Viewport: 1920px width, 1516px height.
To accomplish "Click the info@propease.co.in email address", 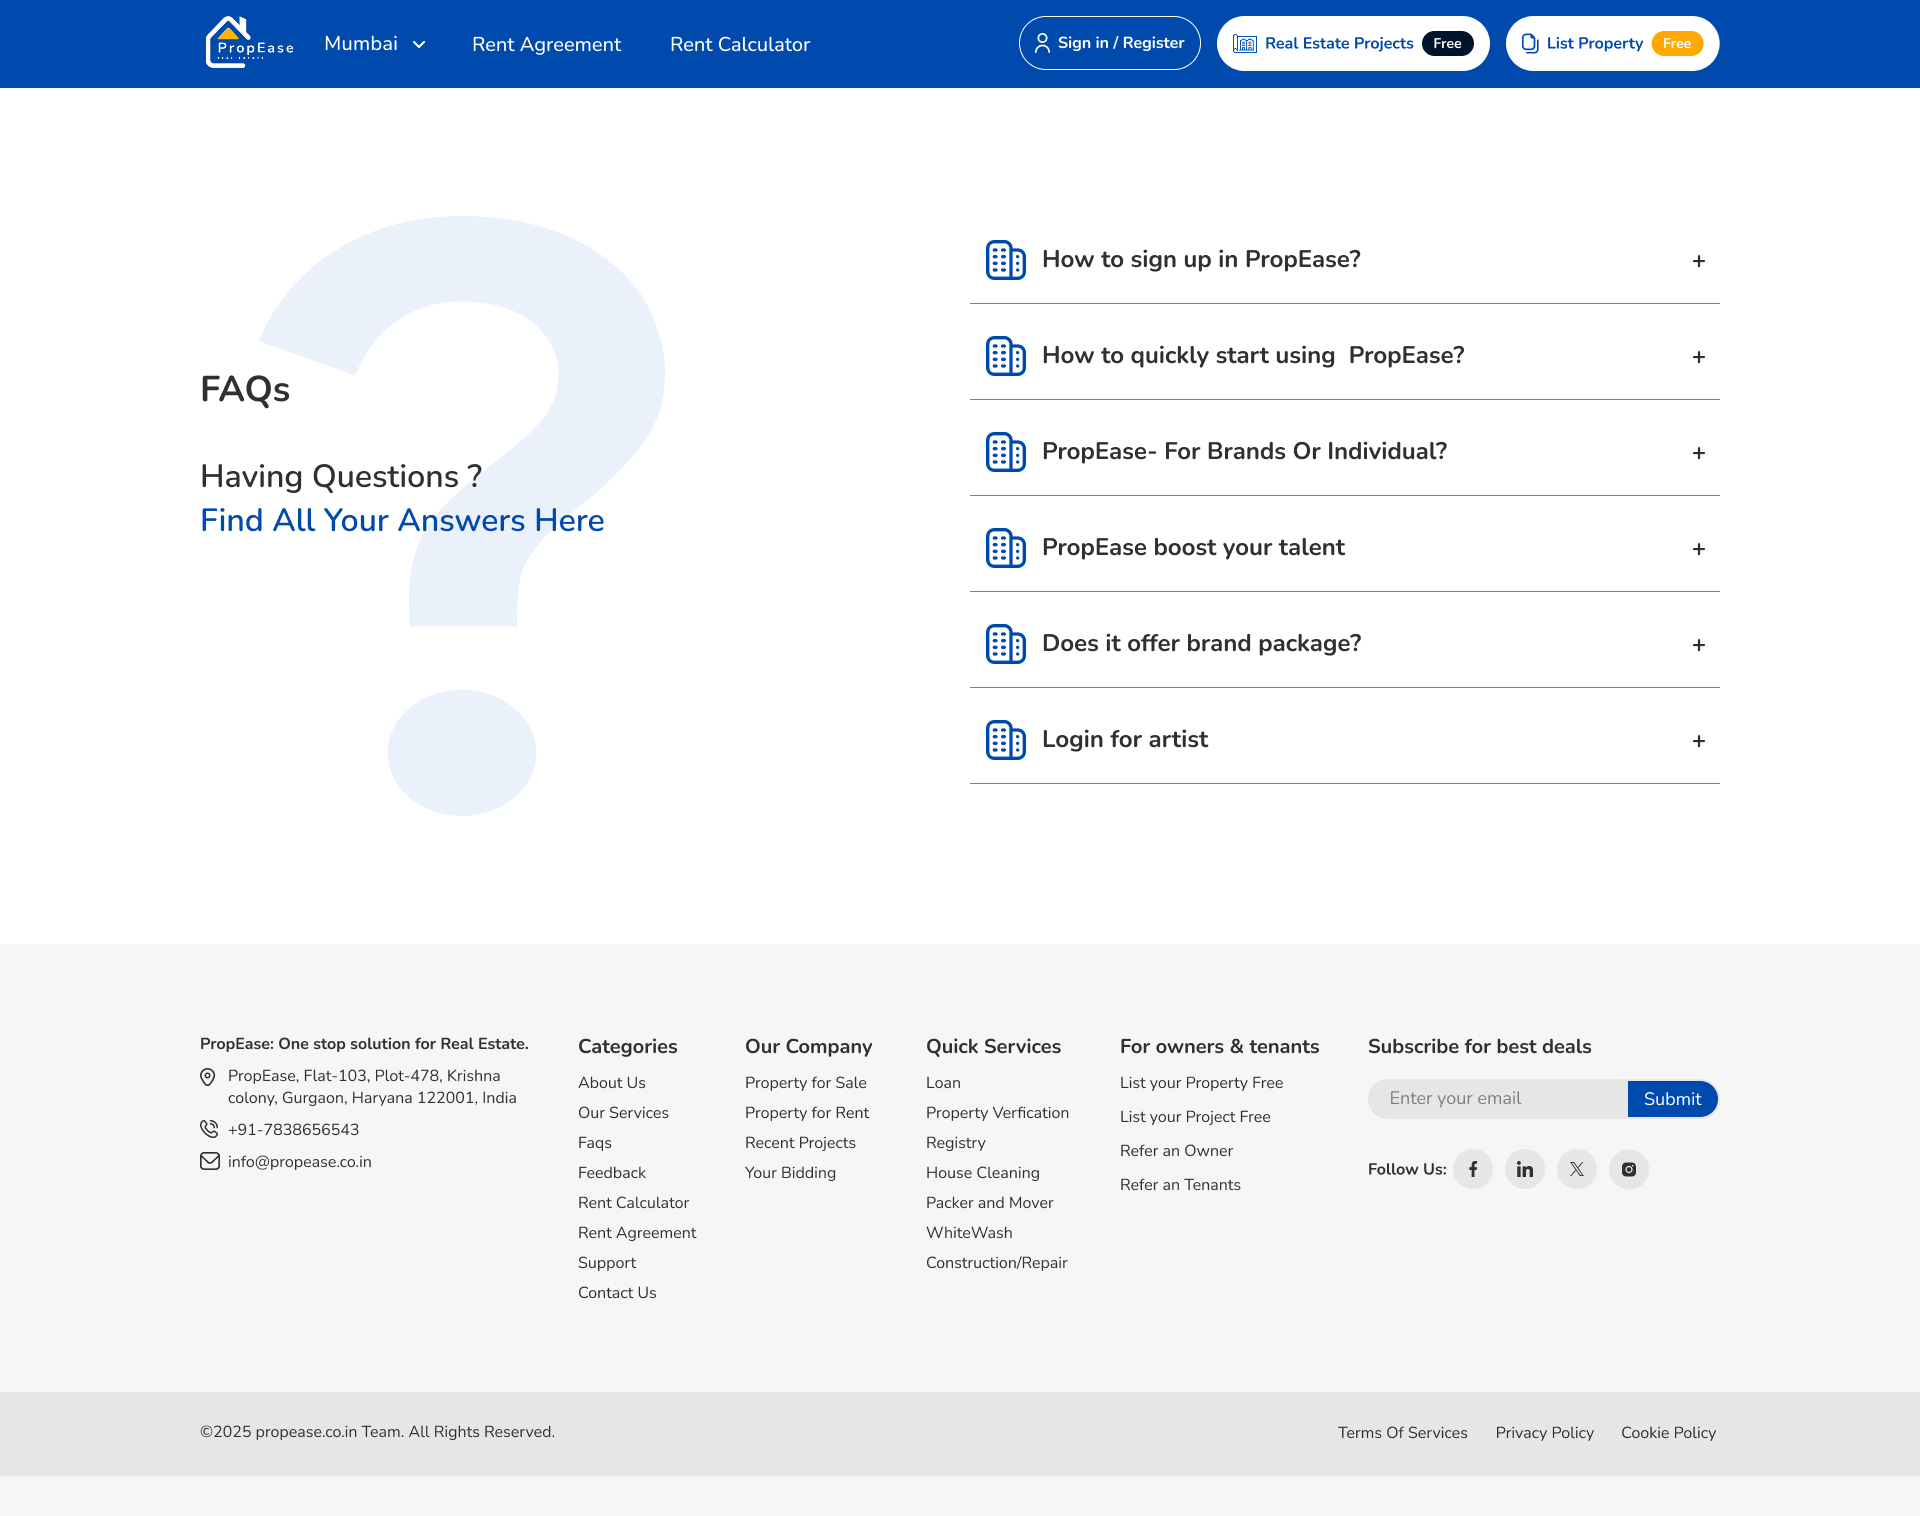I will (x=300, y=1162).
